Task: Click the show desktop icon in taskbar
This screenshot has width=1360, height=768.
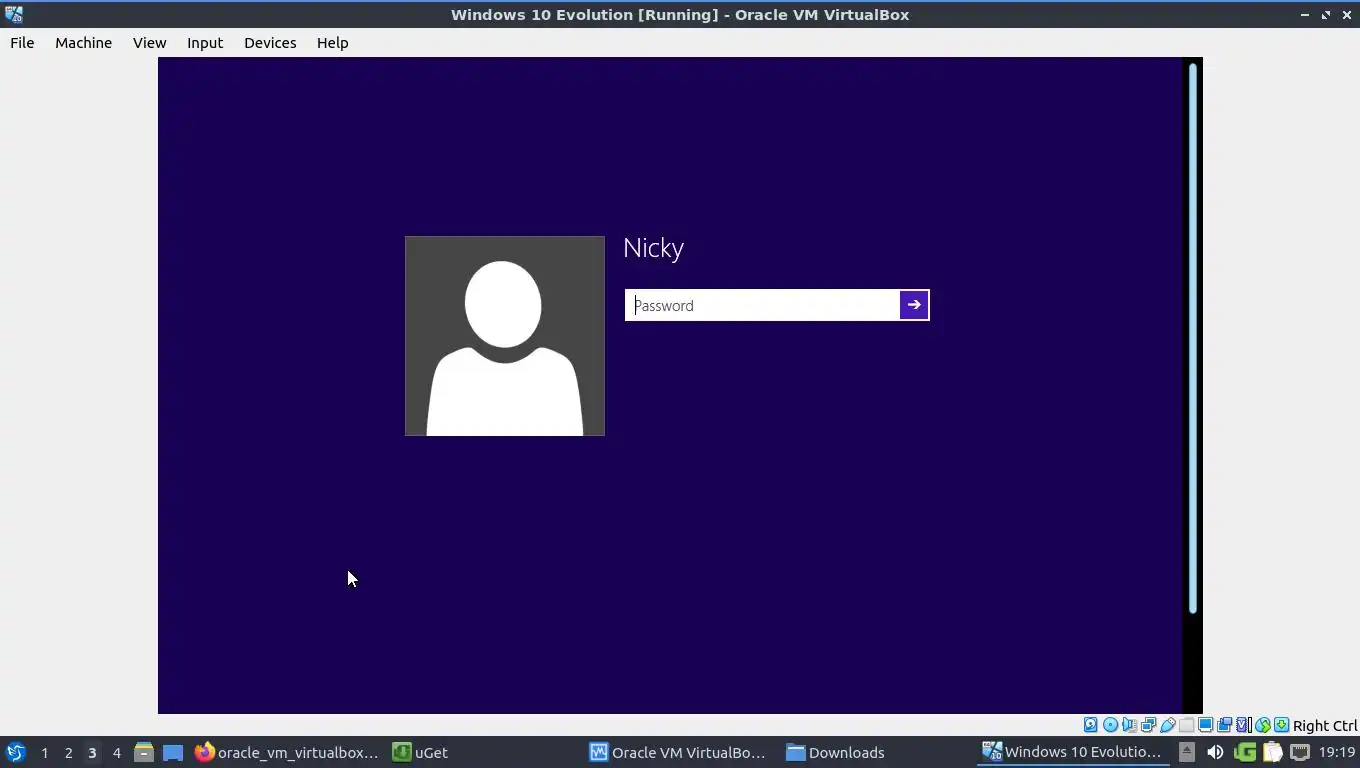Action: (x=173, y=752)
